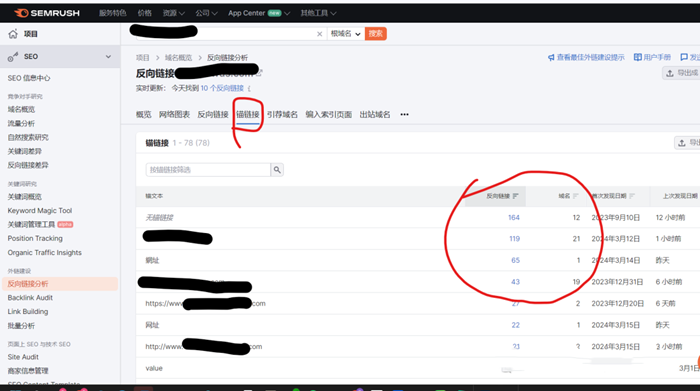Click the 无锚链接 row text

pyautogui.click(x=159, y=217)
